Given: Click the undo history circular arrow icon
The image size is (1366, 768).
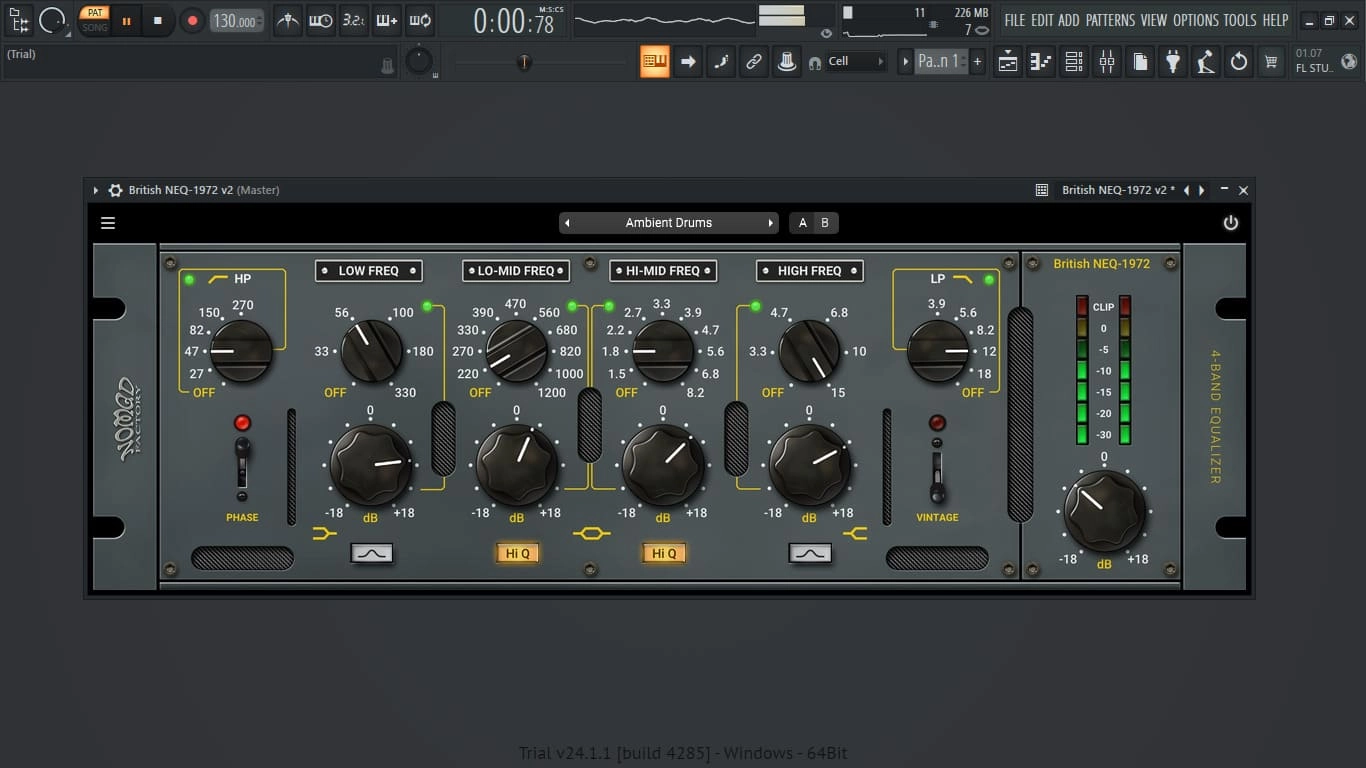Looking at the screenshot, I should [1239, 61].
